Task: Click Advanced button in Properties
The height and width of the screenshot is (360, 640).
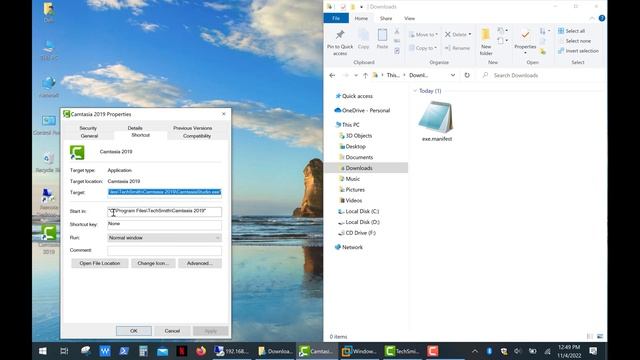Action: 200,263
